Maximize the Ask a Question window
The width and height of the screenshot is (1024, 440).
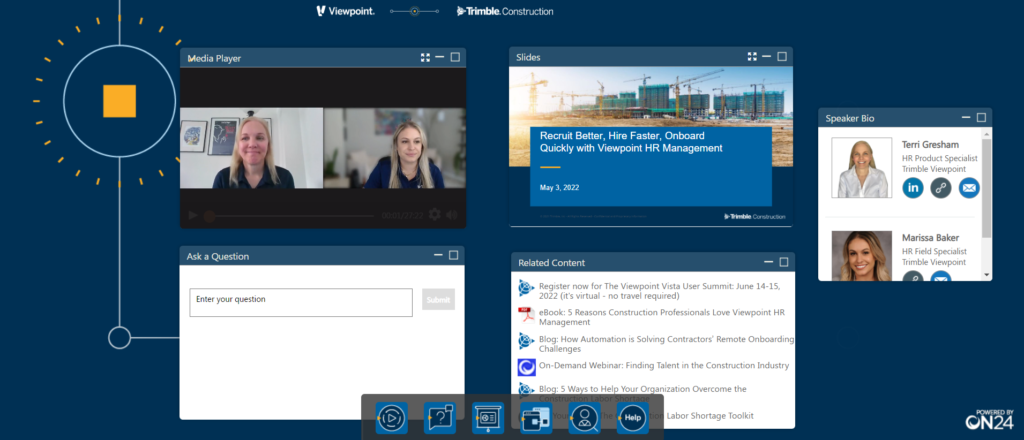point(453,255)
